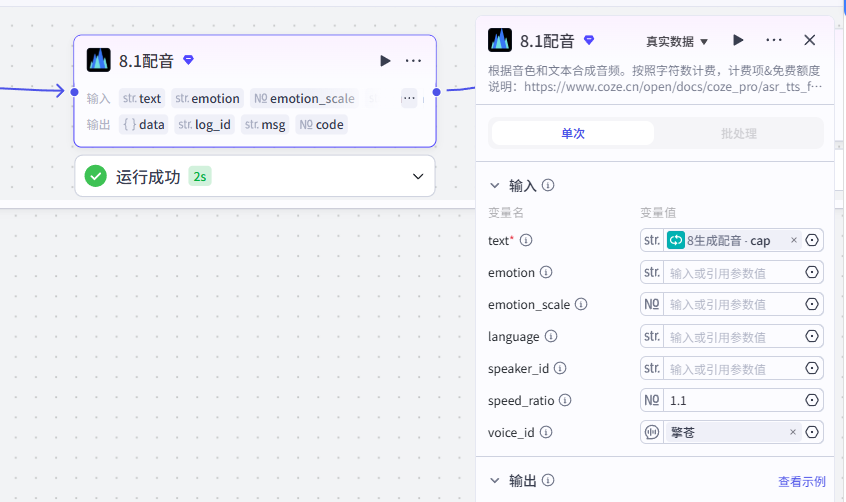Open the variable picker for the voice_id field
The width and height of the screenshot is (846, 502).
[x=812, y=432]
